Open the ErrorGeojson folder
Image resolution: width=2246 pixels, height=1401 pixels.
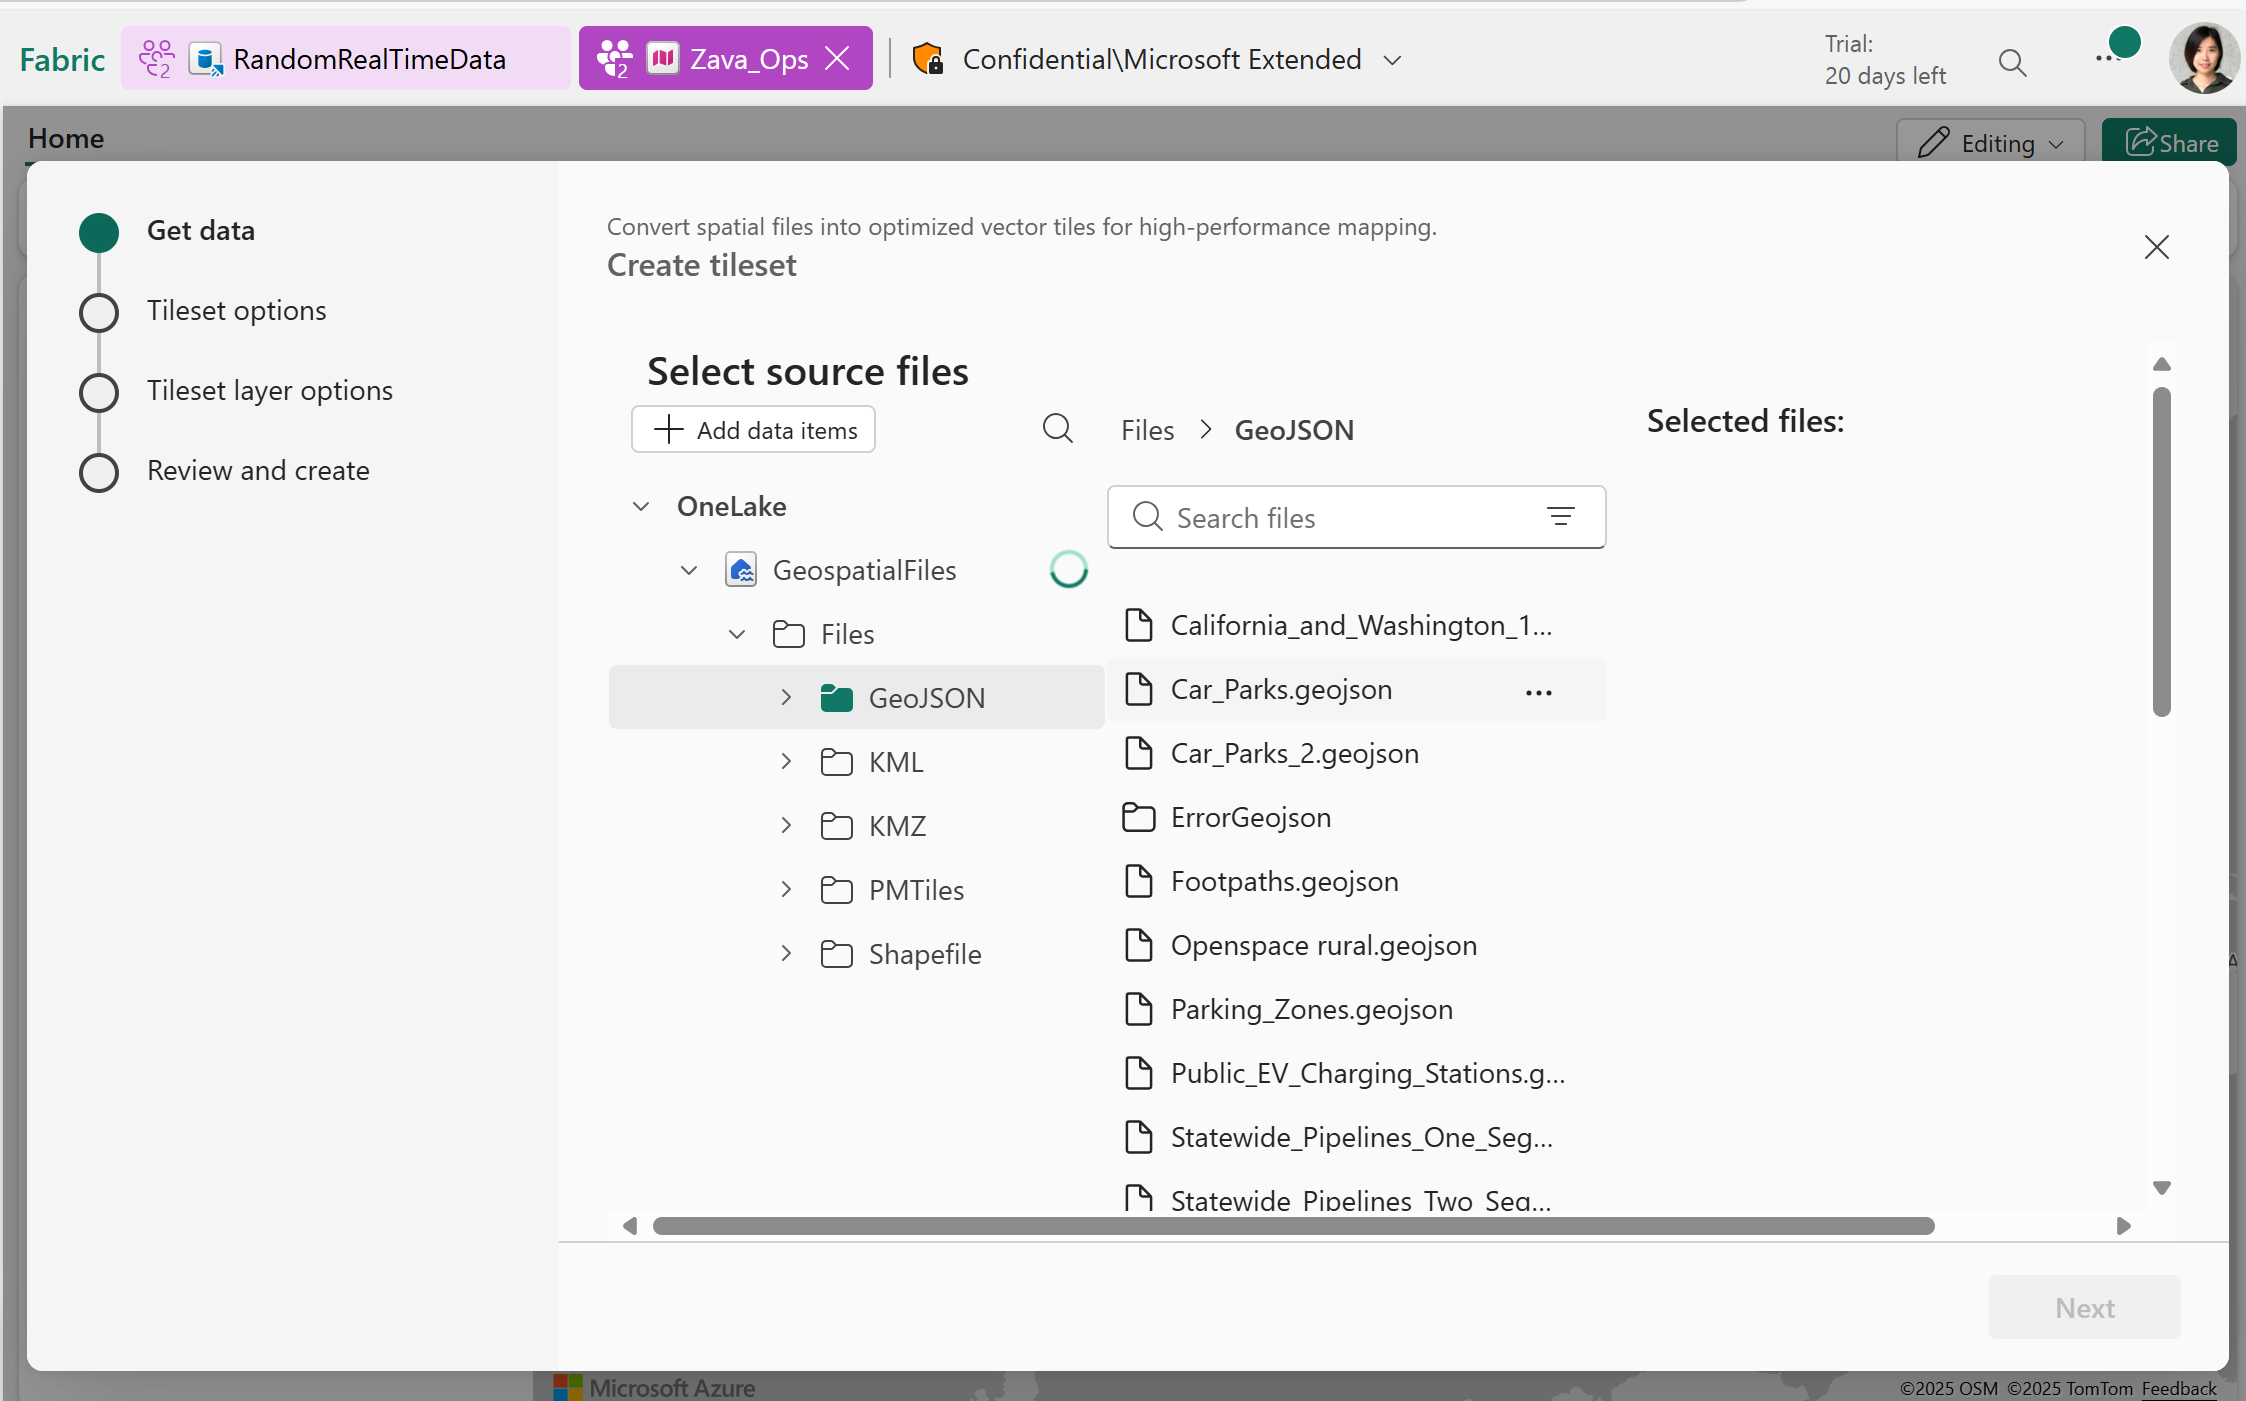click(x=1250, y=817)
